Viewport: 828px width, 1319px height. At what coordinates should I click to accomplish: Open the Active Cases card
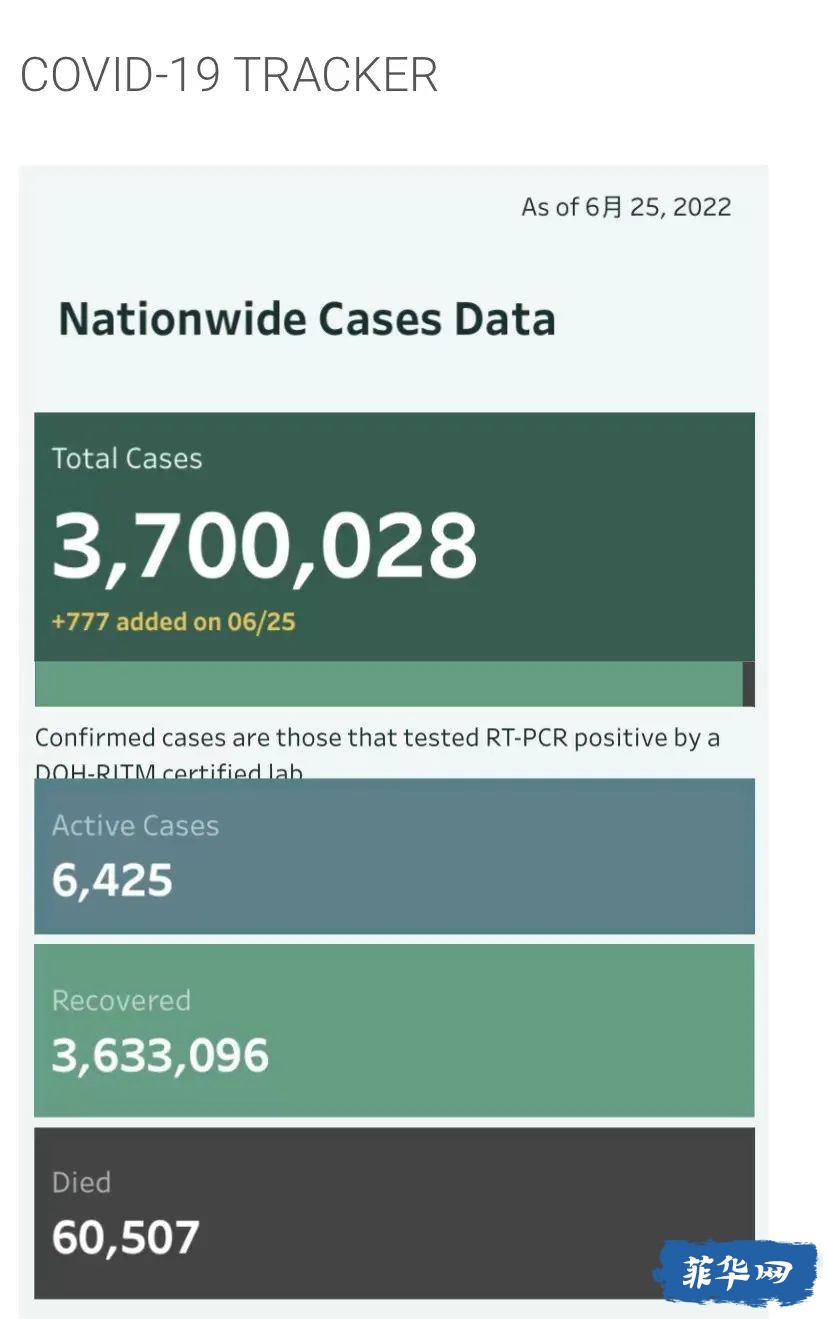click(394, 856)
